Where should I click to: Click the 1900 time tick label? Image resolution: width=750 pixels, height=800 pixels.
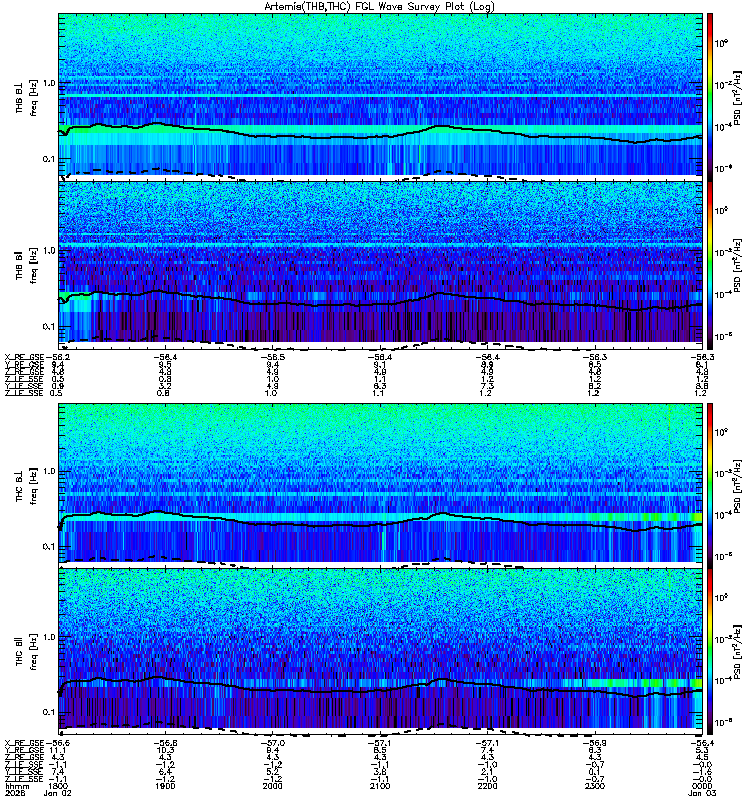tap(165, 786)
